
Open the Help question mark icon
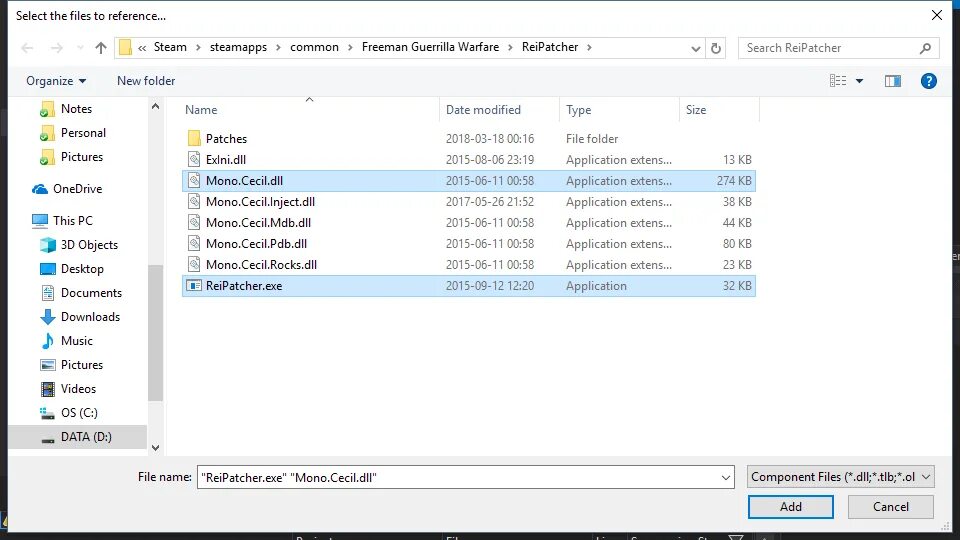[x=928, y=81]
